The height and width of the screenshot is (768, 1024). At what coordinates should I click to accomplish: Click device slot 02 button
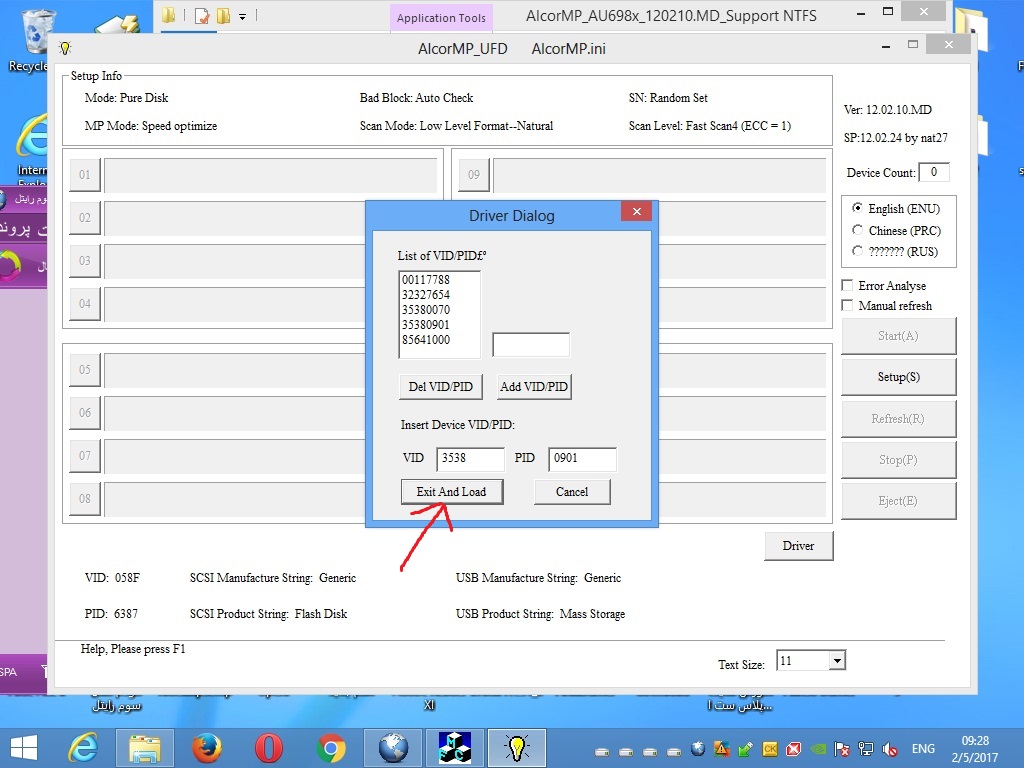[85, 217]
